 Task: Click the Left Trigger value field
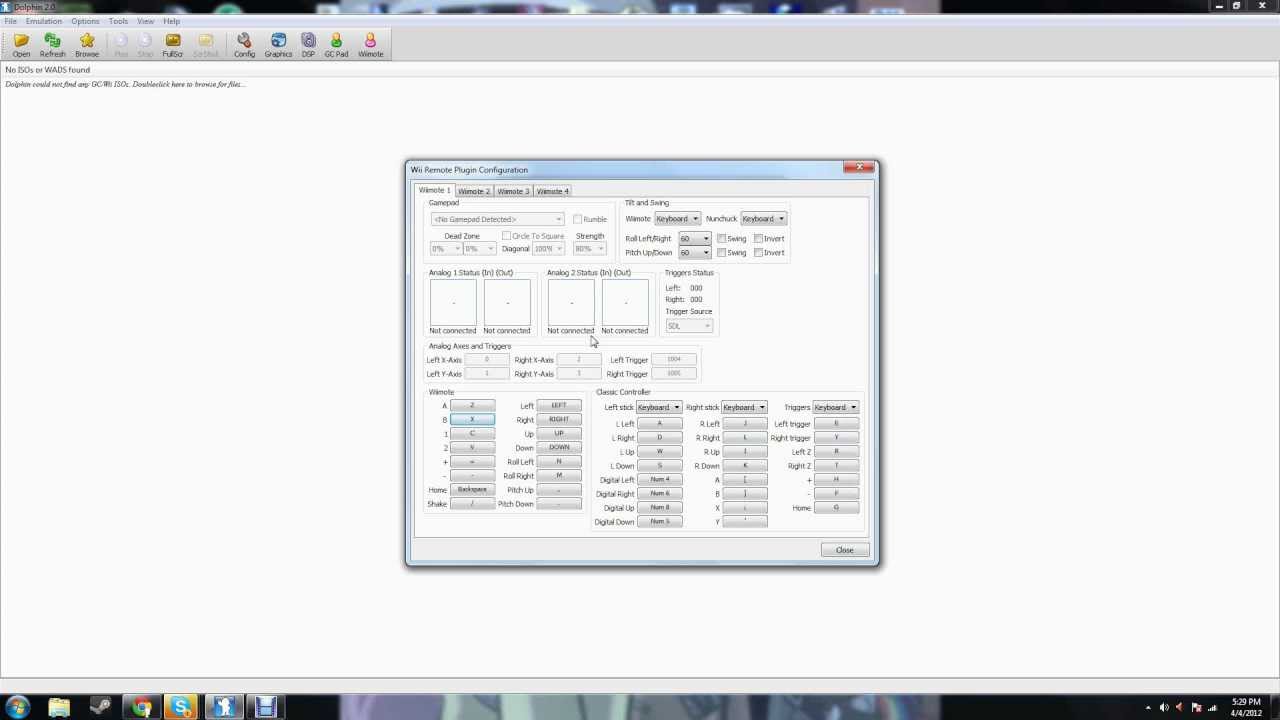click(673, 360)
